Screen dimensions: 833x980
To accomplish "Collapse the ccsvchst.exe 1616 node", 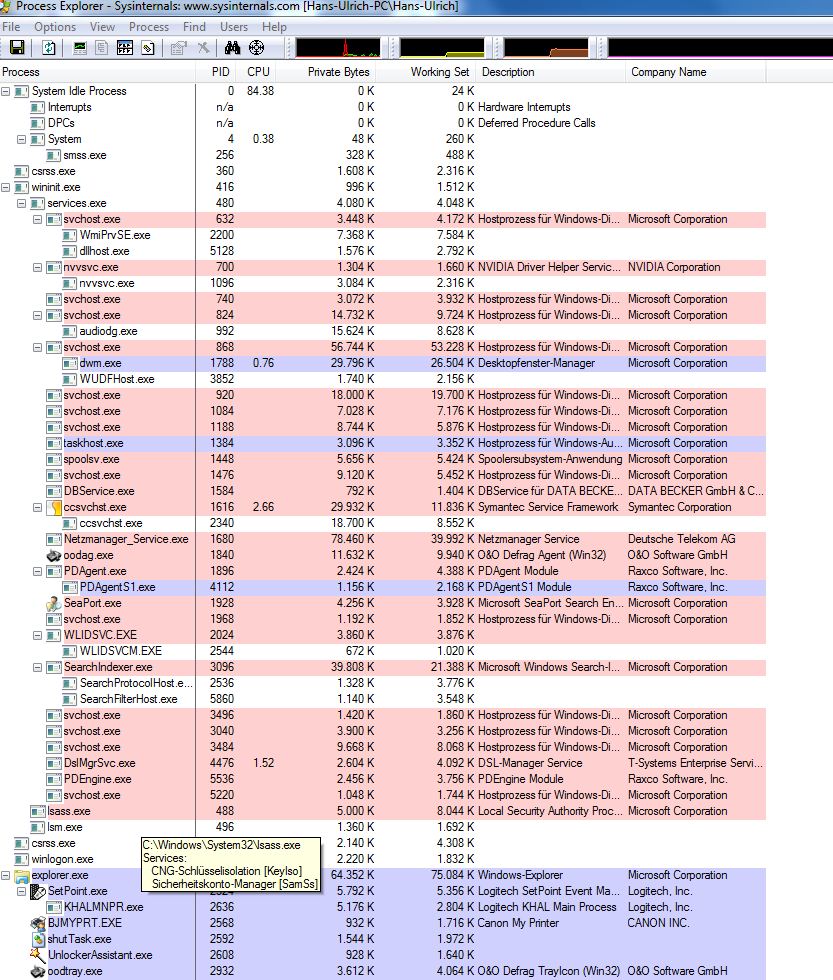I will click(x=37, y=507).
